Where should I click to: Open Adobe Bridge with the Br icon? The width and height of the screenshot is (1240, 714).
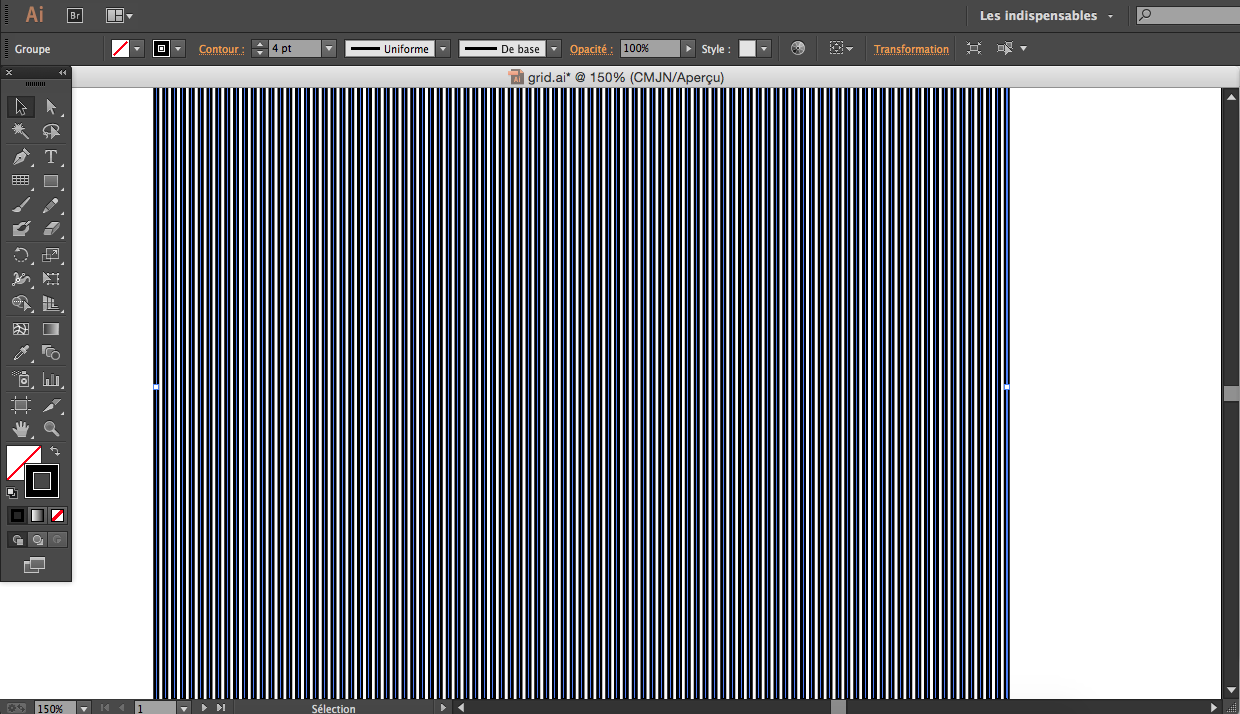(75, 15)
